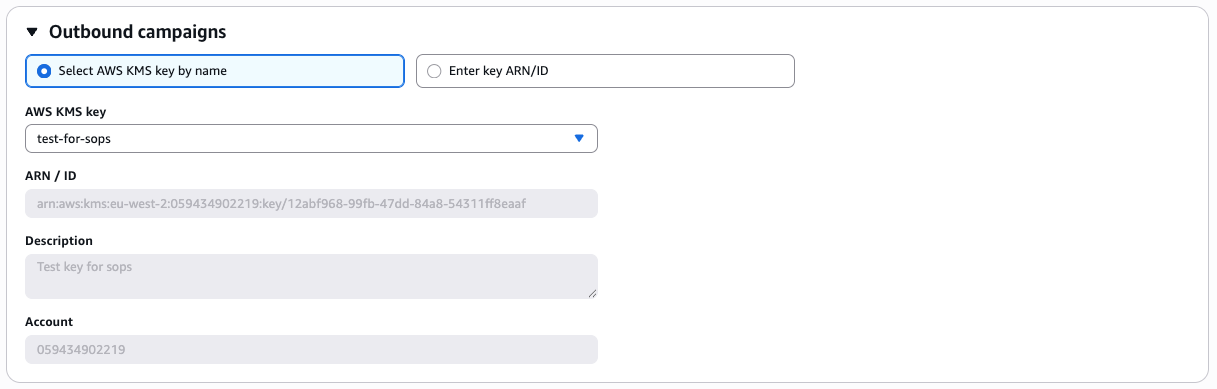Click the ARN / ID field label
Image resolution: width=1217 pixels, height=389 pixels.
pyautogui.click(x=51, y=176)
